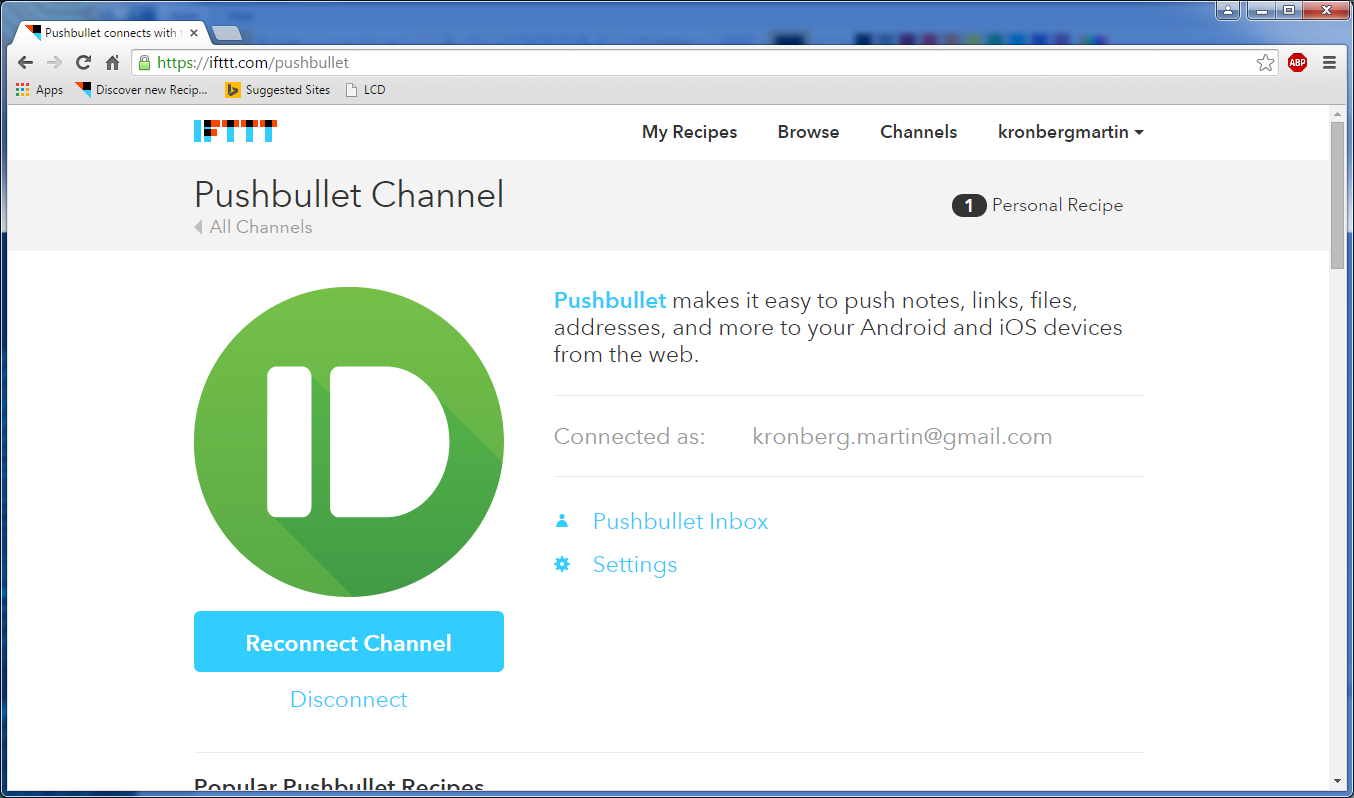Go back with the browser back arrow
Viewport: 1354px width, 798px height.
point(26,62)
